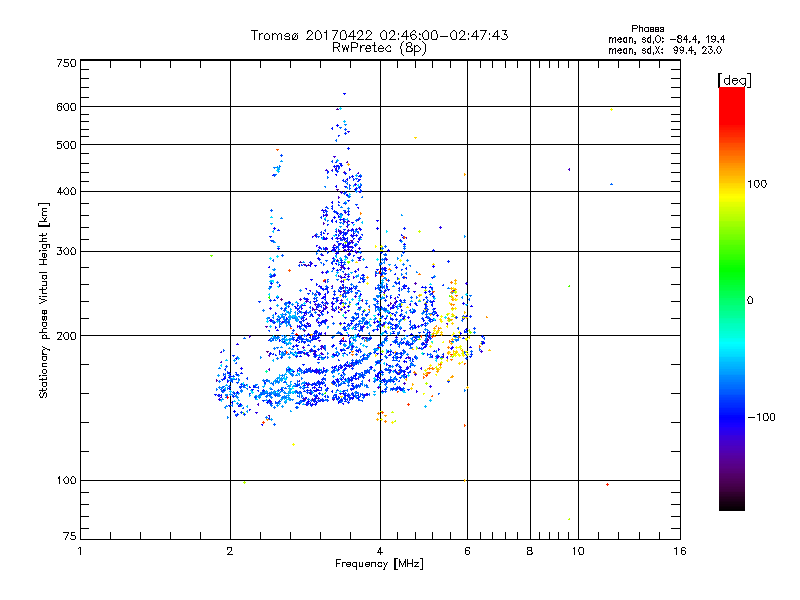800x600 pixels.
Task: Click the red data point near 100 km
Action: coord(607,484)
